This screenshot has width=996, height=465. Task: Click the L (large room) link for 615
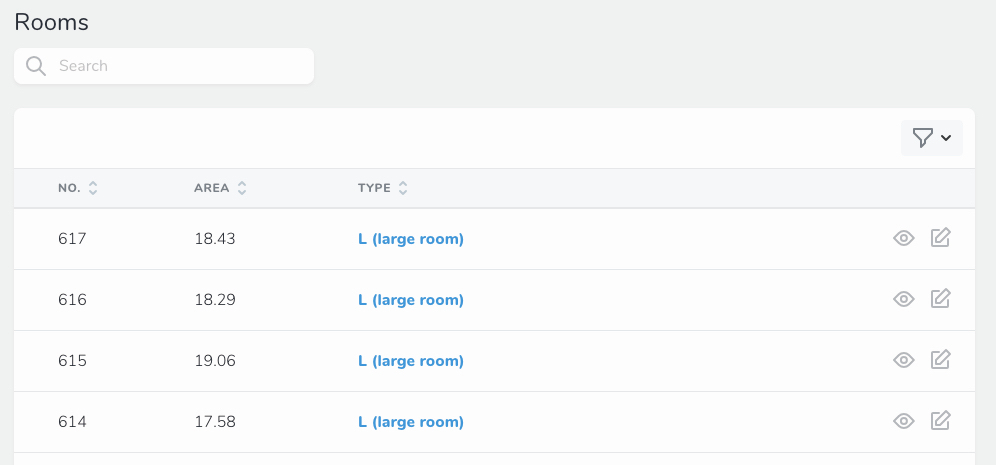[410, 361]
